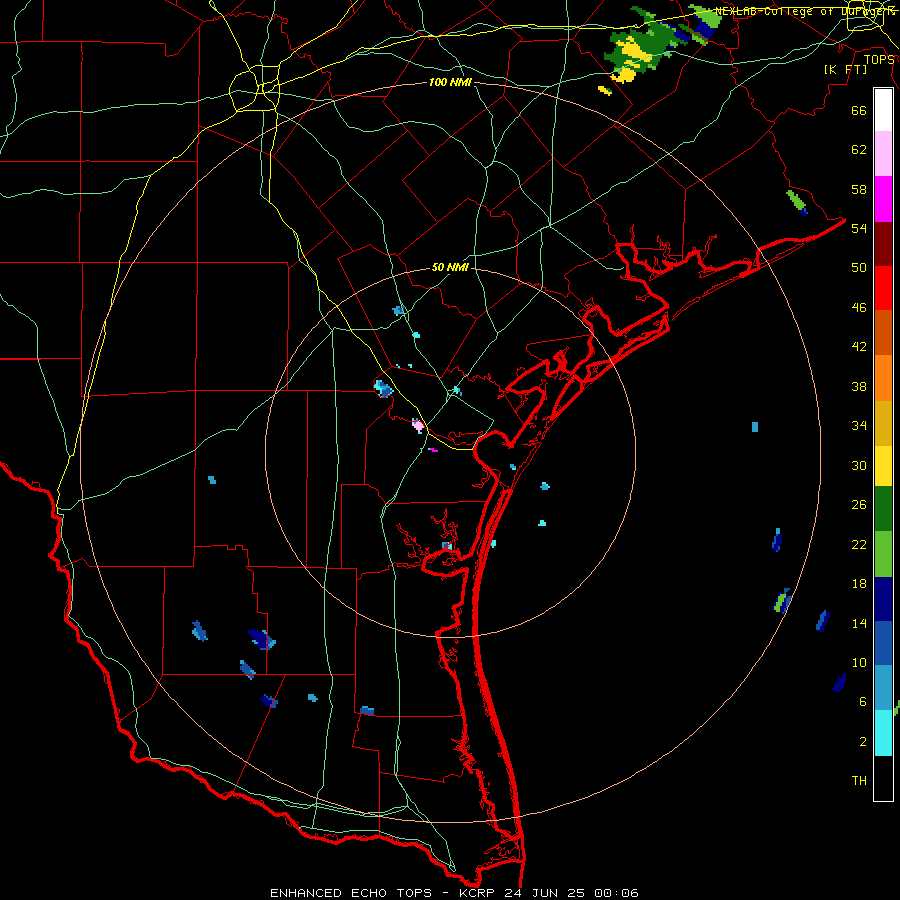Pick the magenta block in the color scale
Viewport: 900px width, 900px height.
[x=883, y=199]
